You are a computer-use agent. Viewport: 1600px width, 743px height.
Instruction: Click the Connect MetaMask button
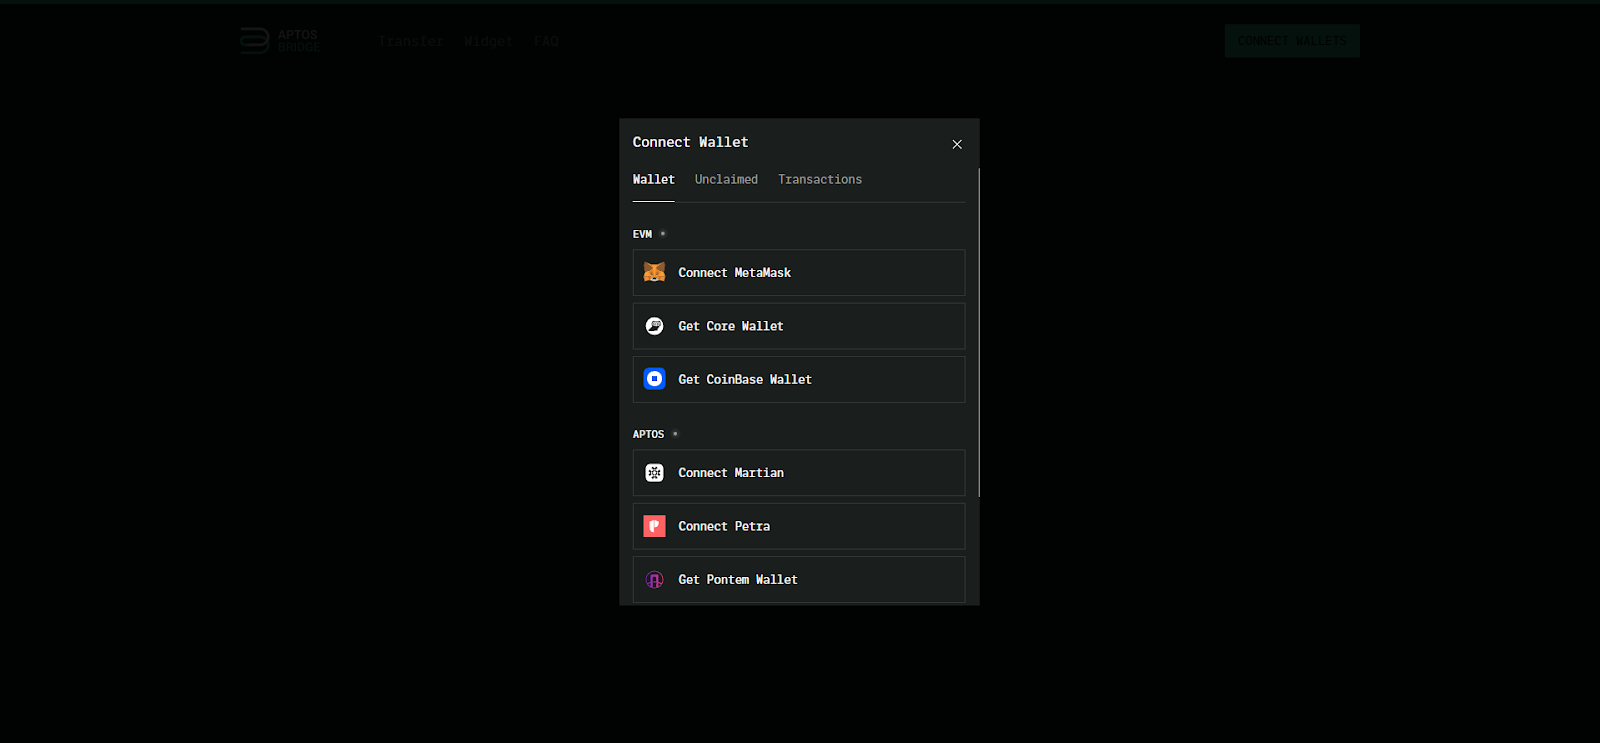799,272
